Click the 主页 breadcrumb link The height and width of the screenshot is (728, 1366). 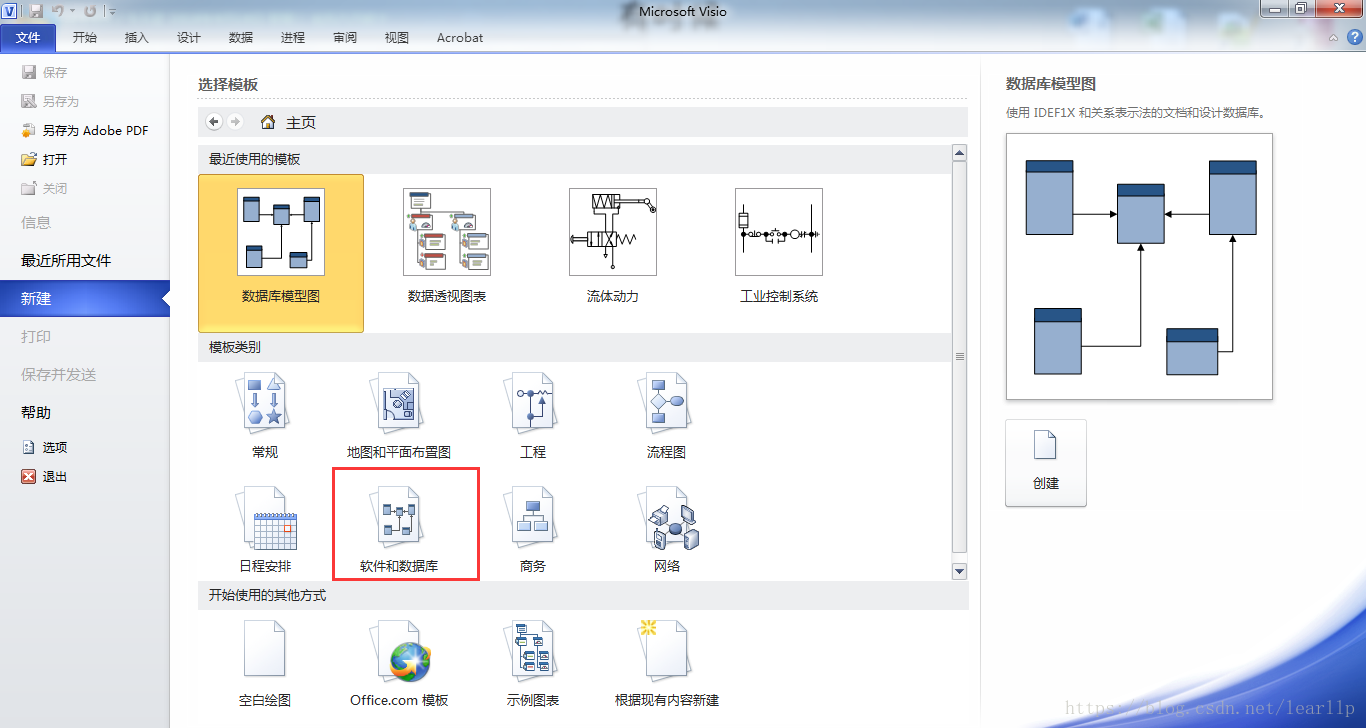(x=301, y=122)
